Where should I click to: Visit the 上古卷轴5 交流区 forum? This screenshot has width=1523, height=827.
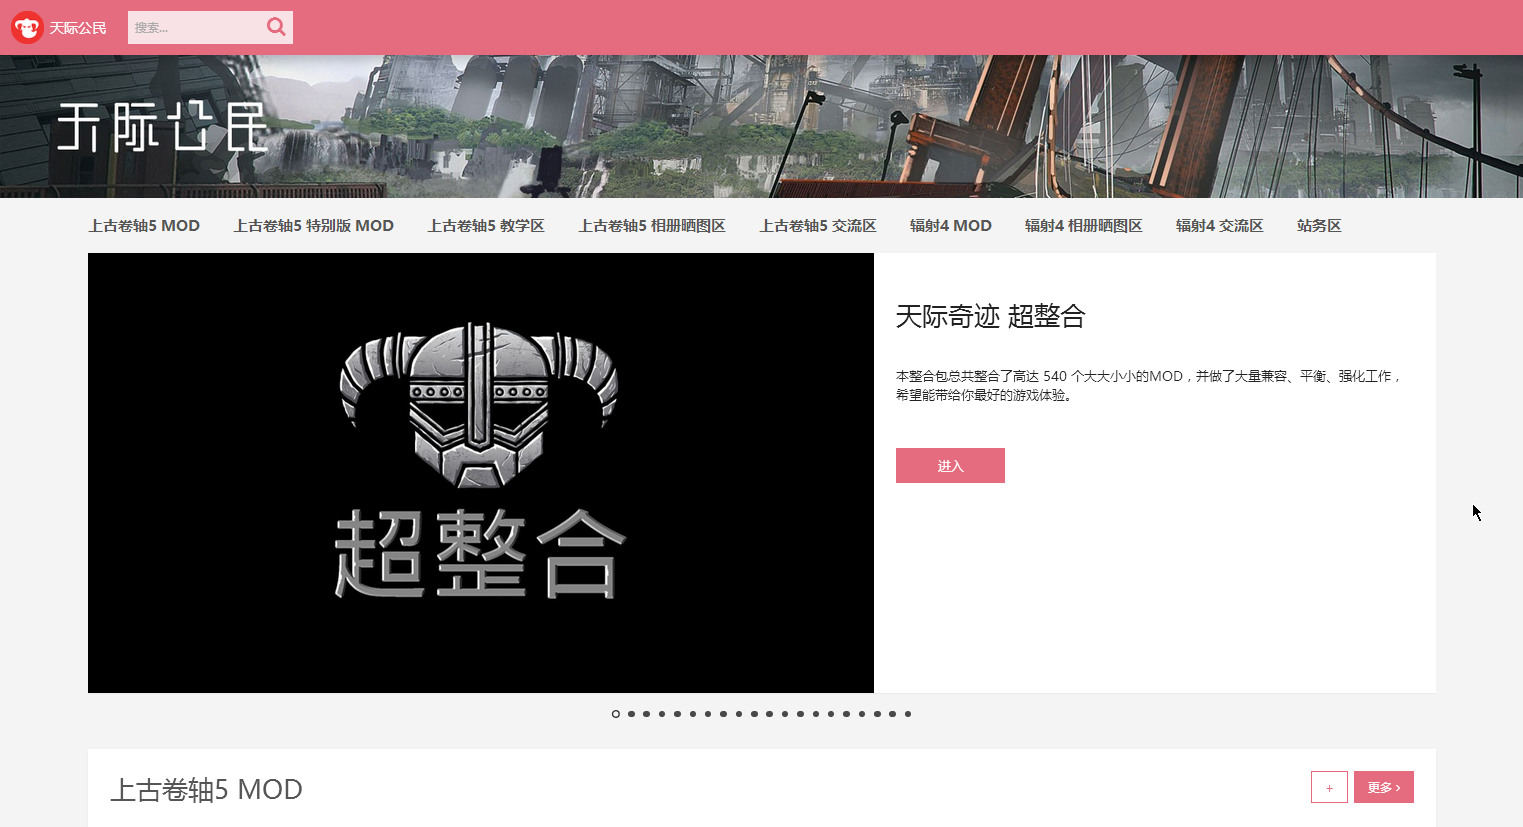pyautogui.click(x=818, y=226)
